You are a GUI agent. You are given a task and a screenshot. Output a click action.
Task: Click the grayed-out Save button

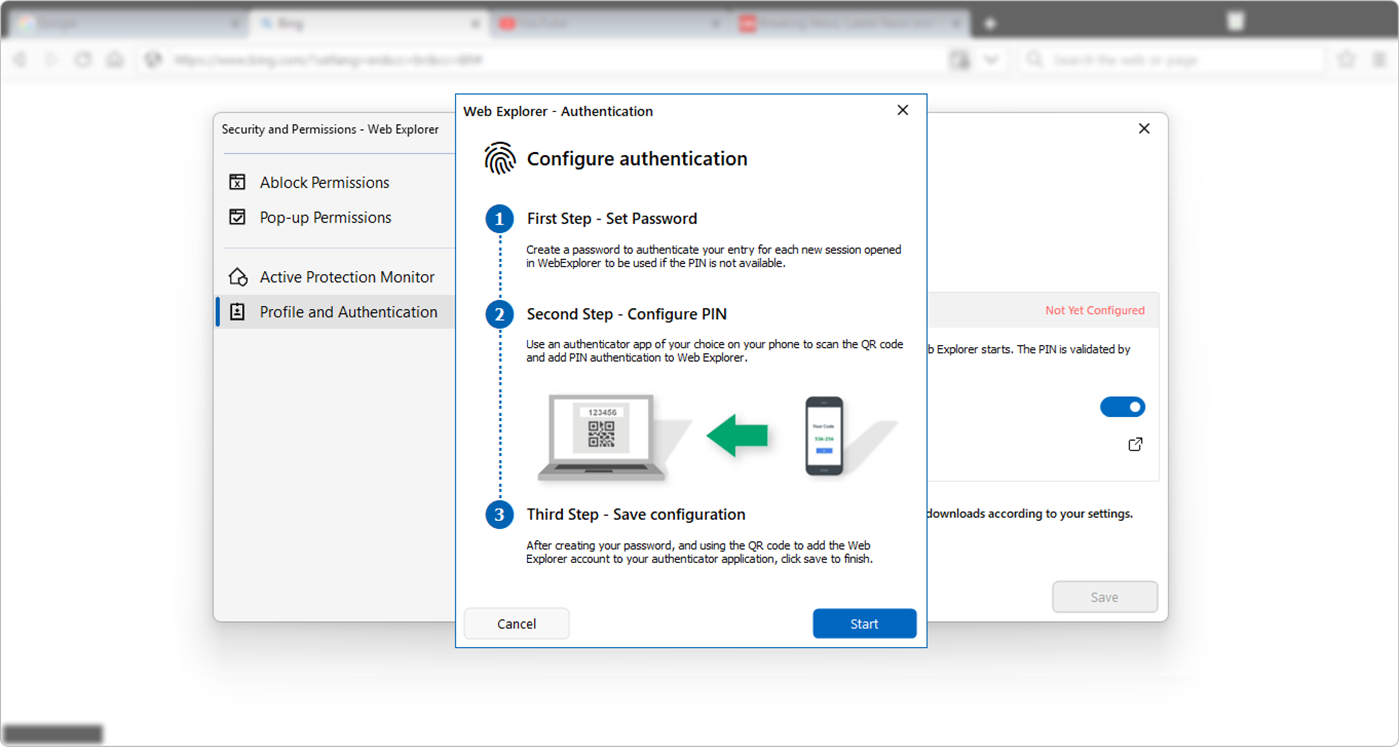click(x=1104, y=596)
